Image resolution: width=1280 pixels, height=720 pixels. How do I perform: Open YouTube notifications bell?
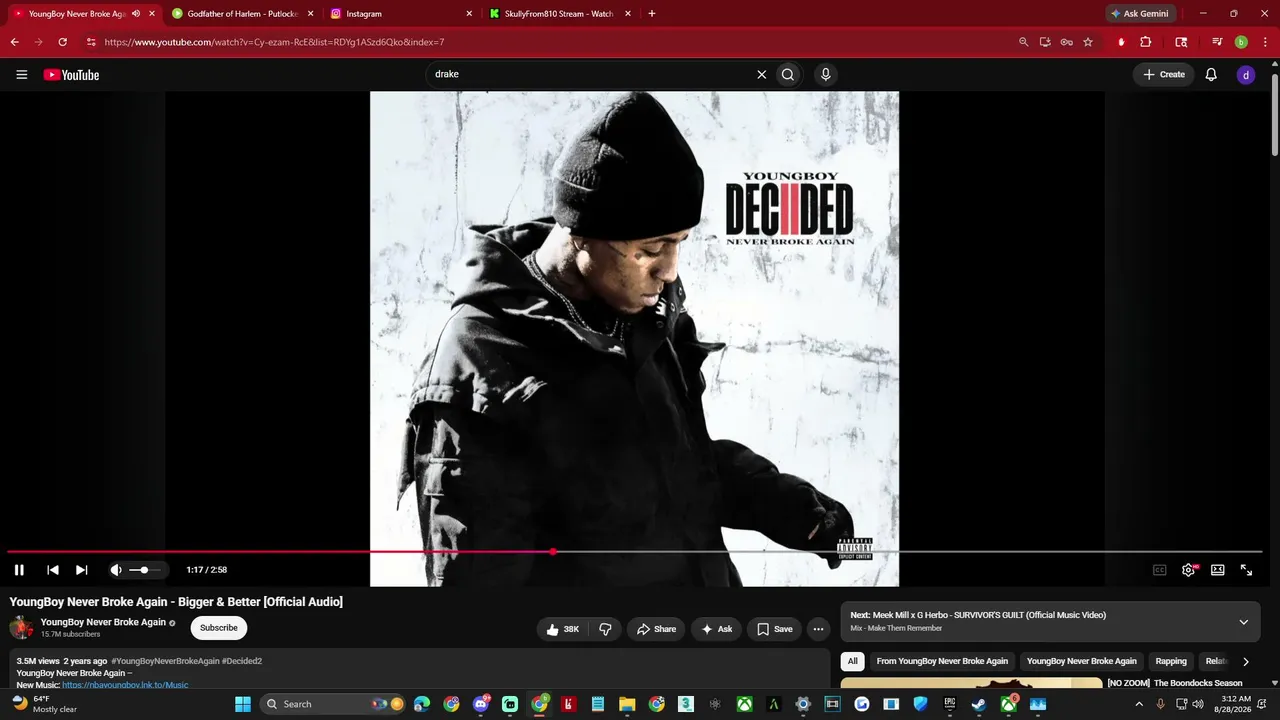coord(1211,74)
